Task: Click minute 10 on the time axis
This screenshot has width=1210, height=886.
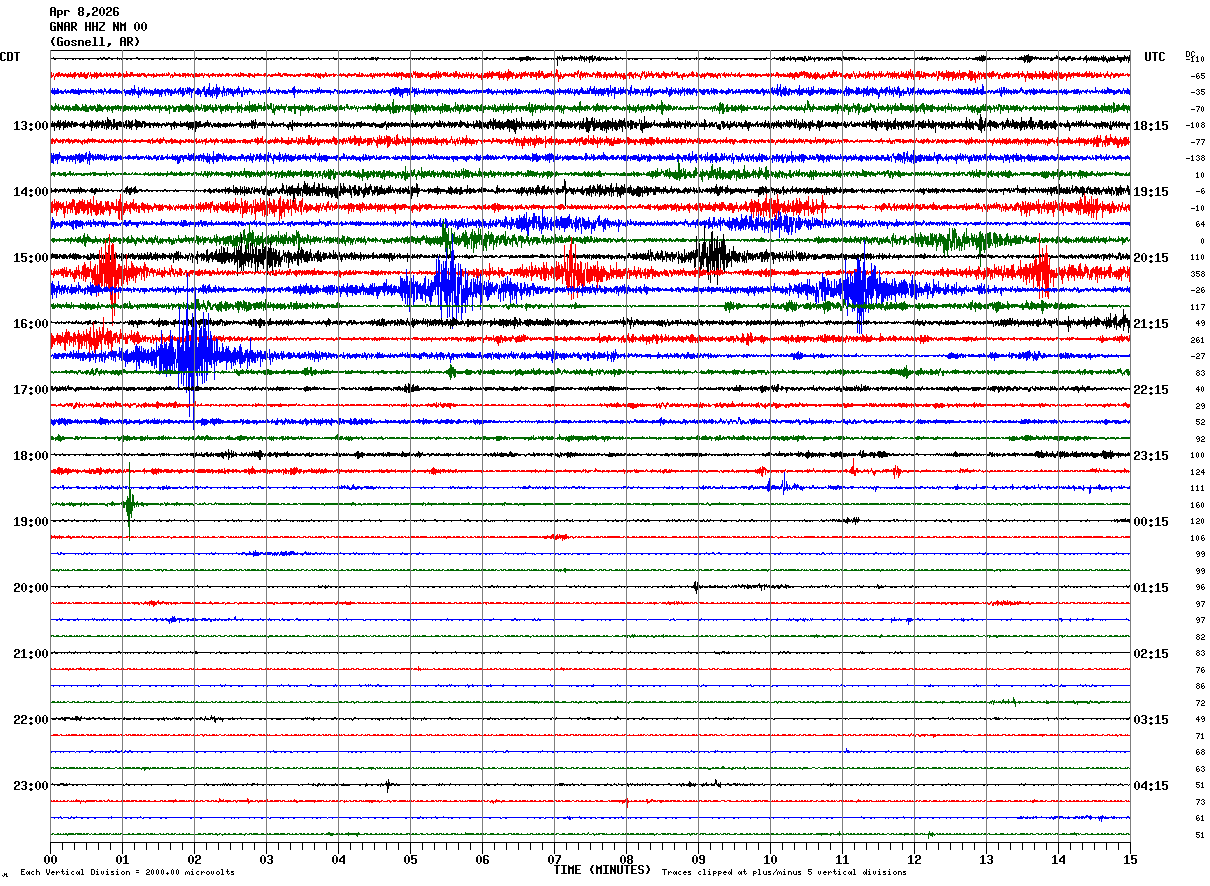Action: point(770,859)
